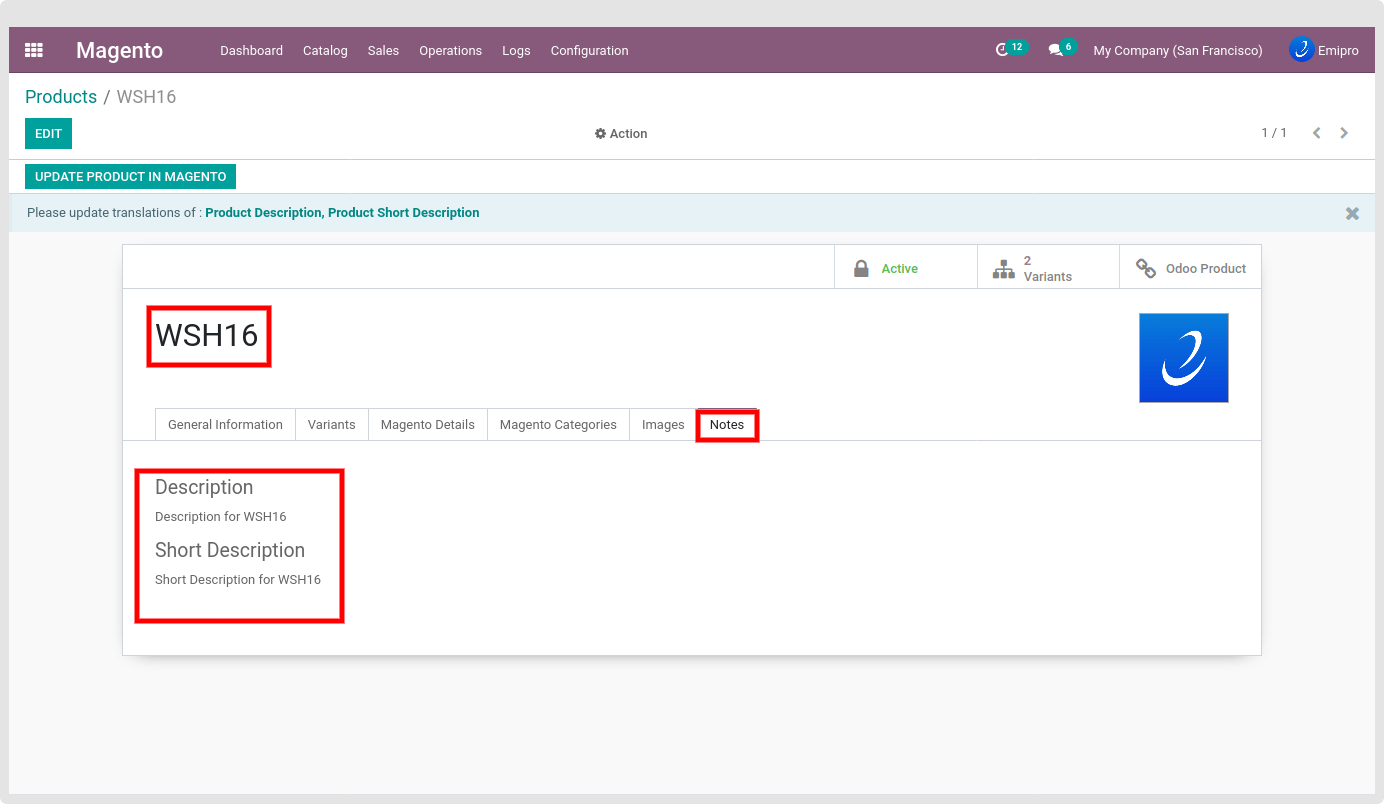Click Update Product in Magento button
Viewport: 1384px width, 804px height.
pyautogui.click(x=130, y=176)
